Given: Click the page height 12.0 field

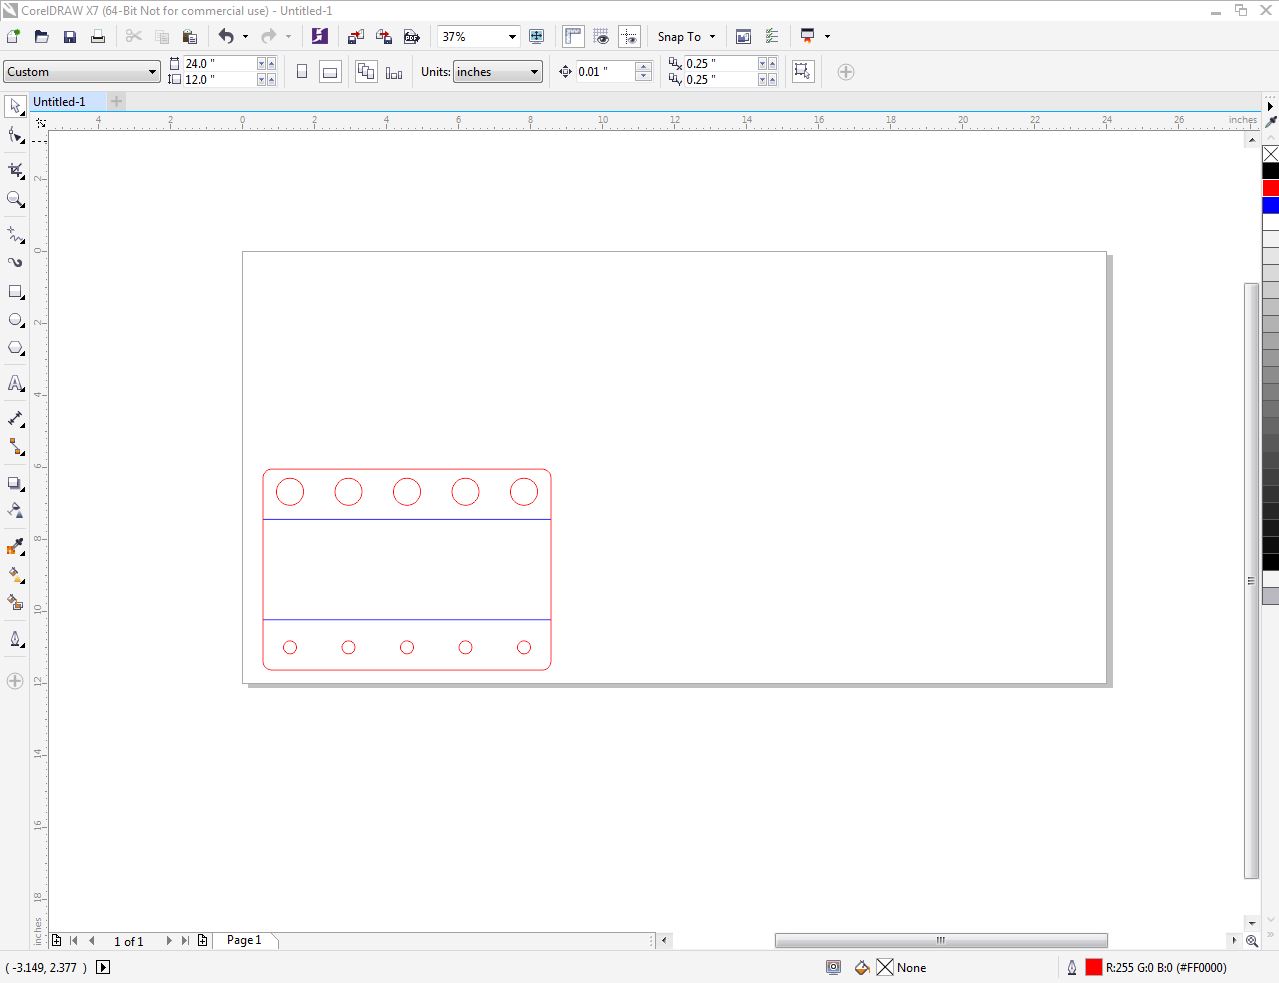Looking at the screenshot, I should coord(220,79).
